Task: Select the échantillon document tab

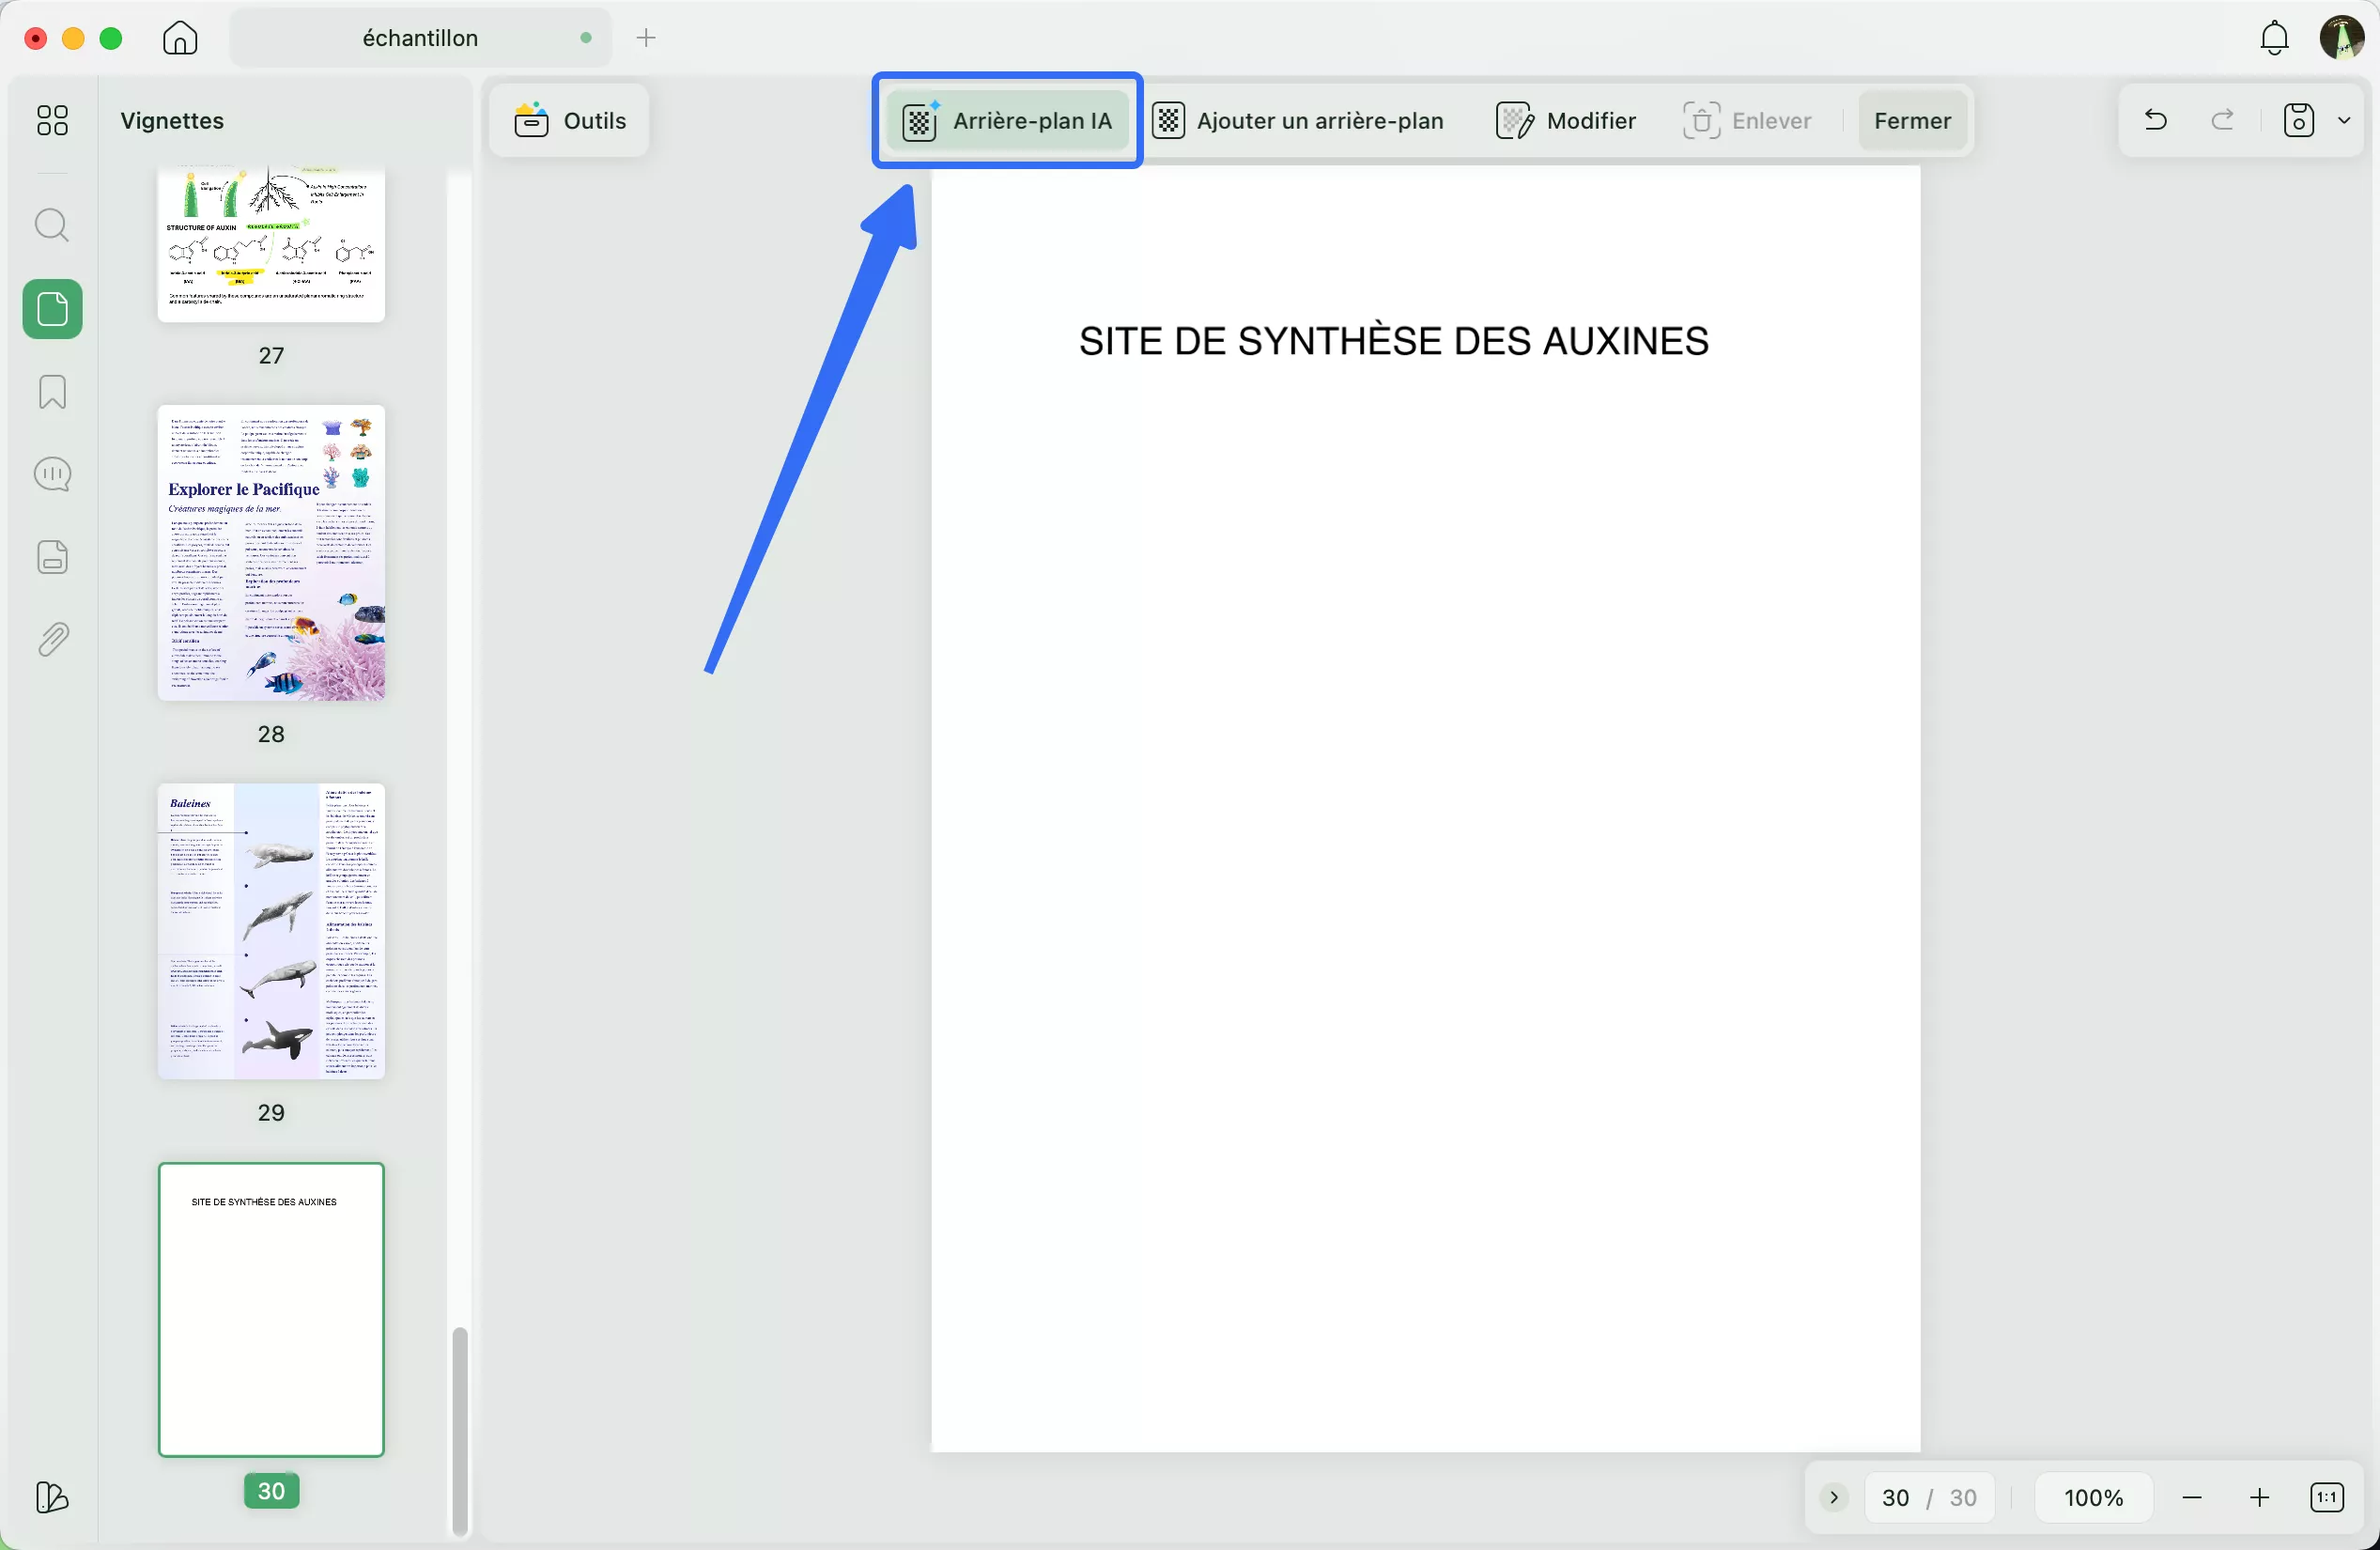Action: tap(420, 38)
